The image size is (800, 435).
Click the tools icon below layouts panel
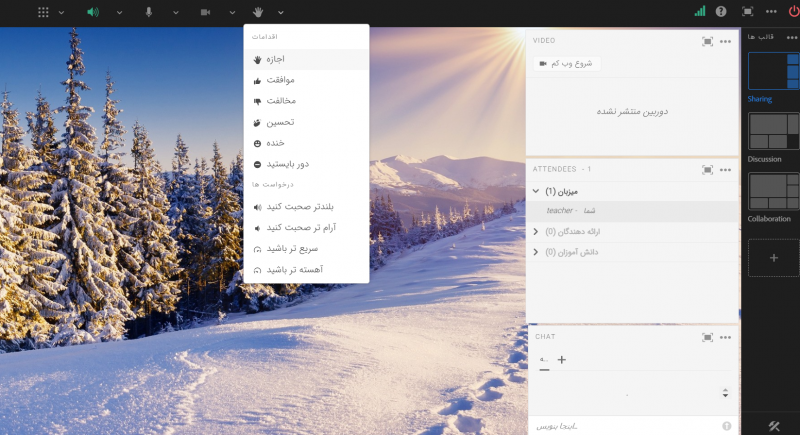(x=773, y=426)
